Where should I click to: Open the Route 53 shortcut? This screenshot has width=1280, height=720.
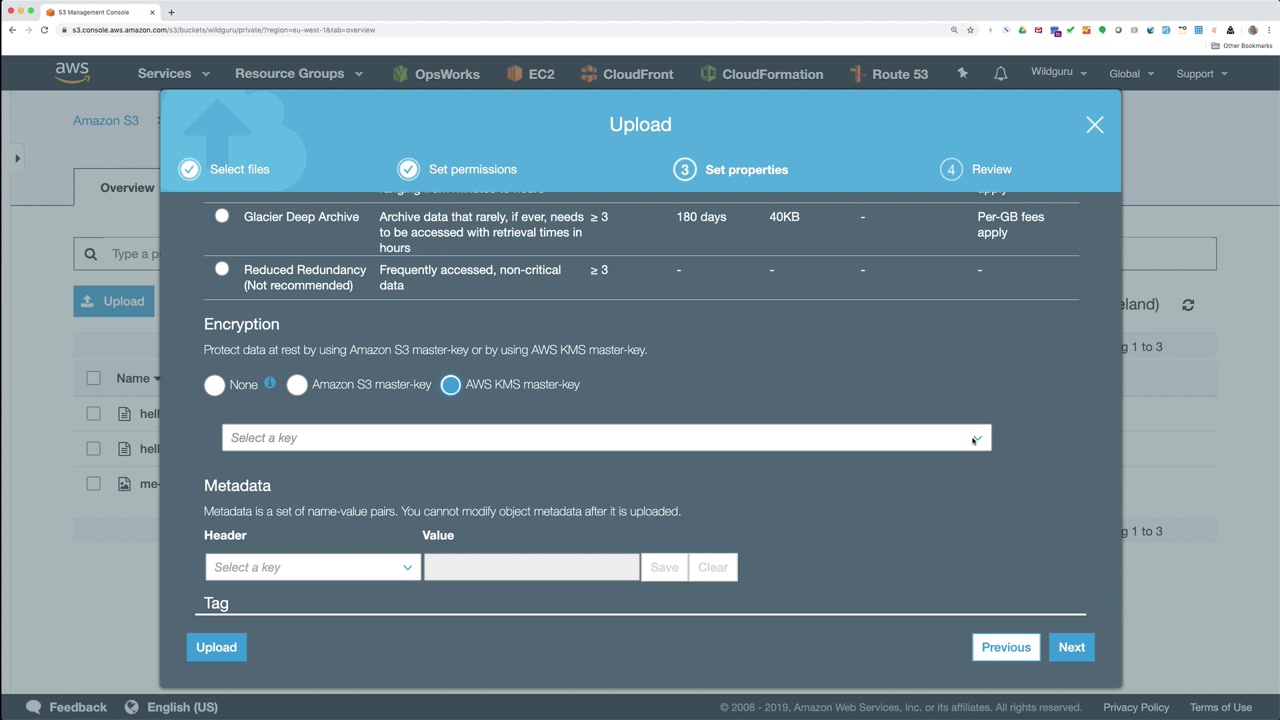tap(889, 74)
